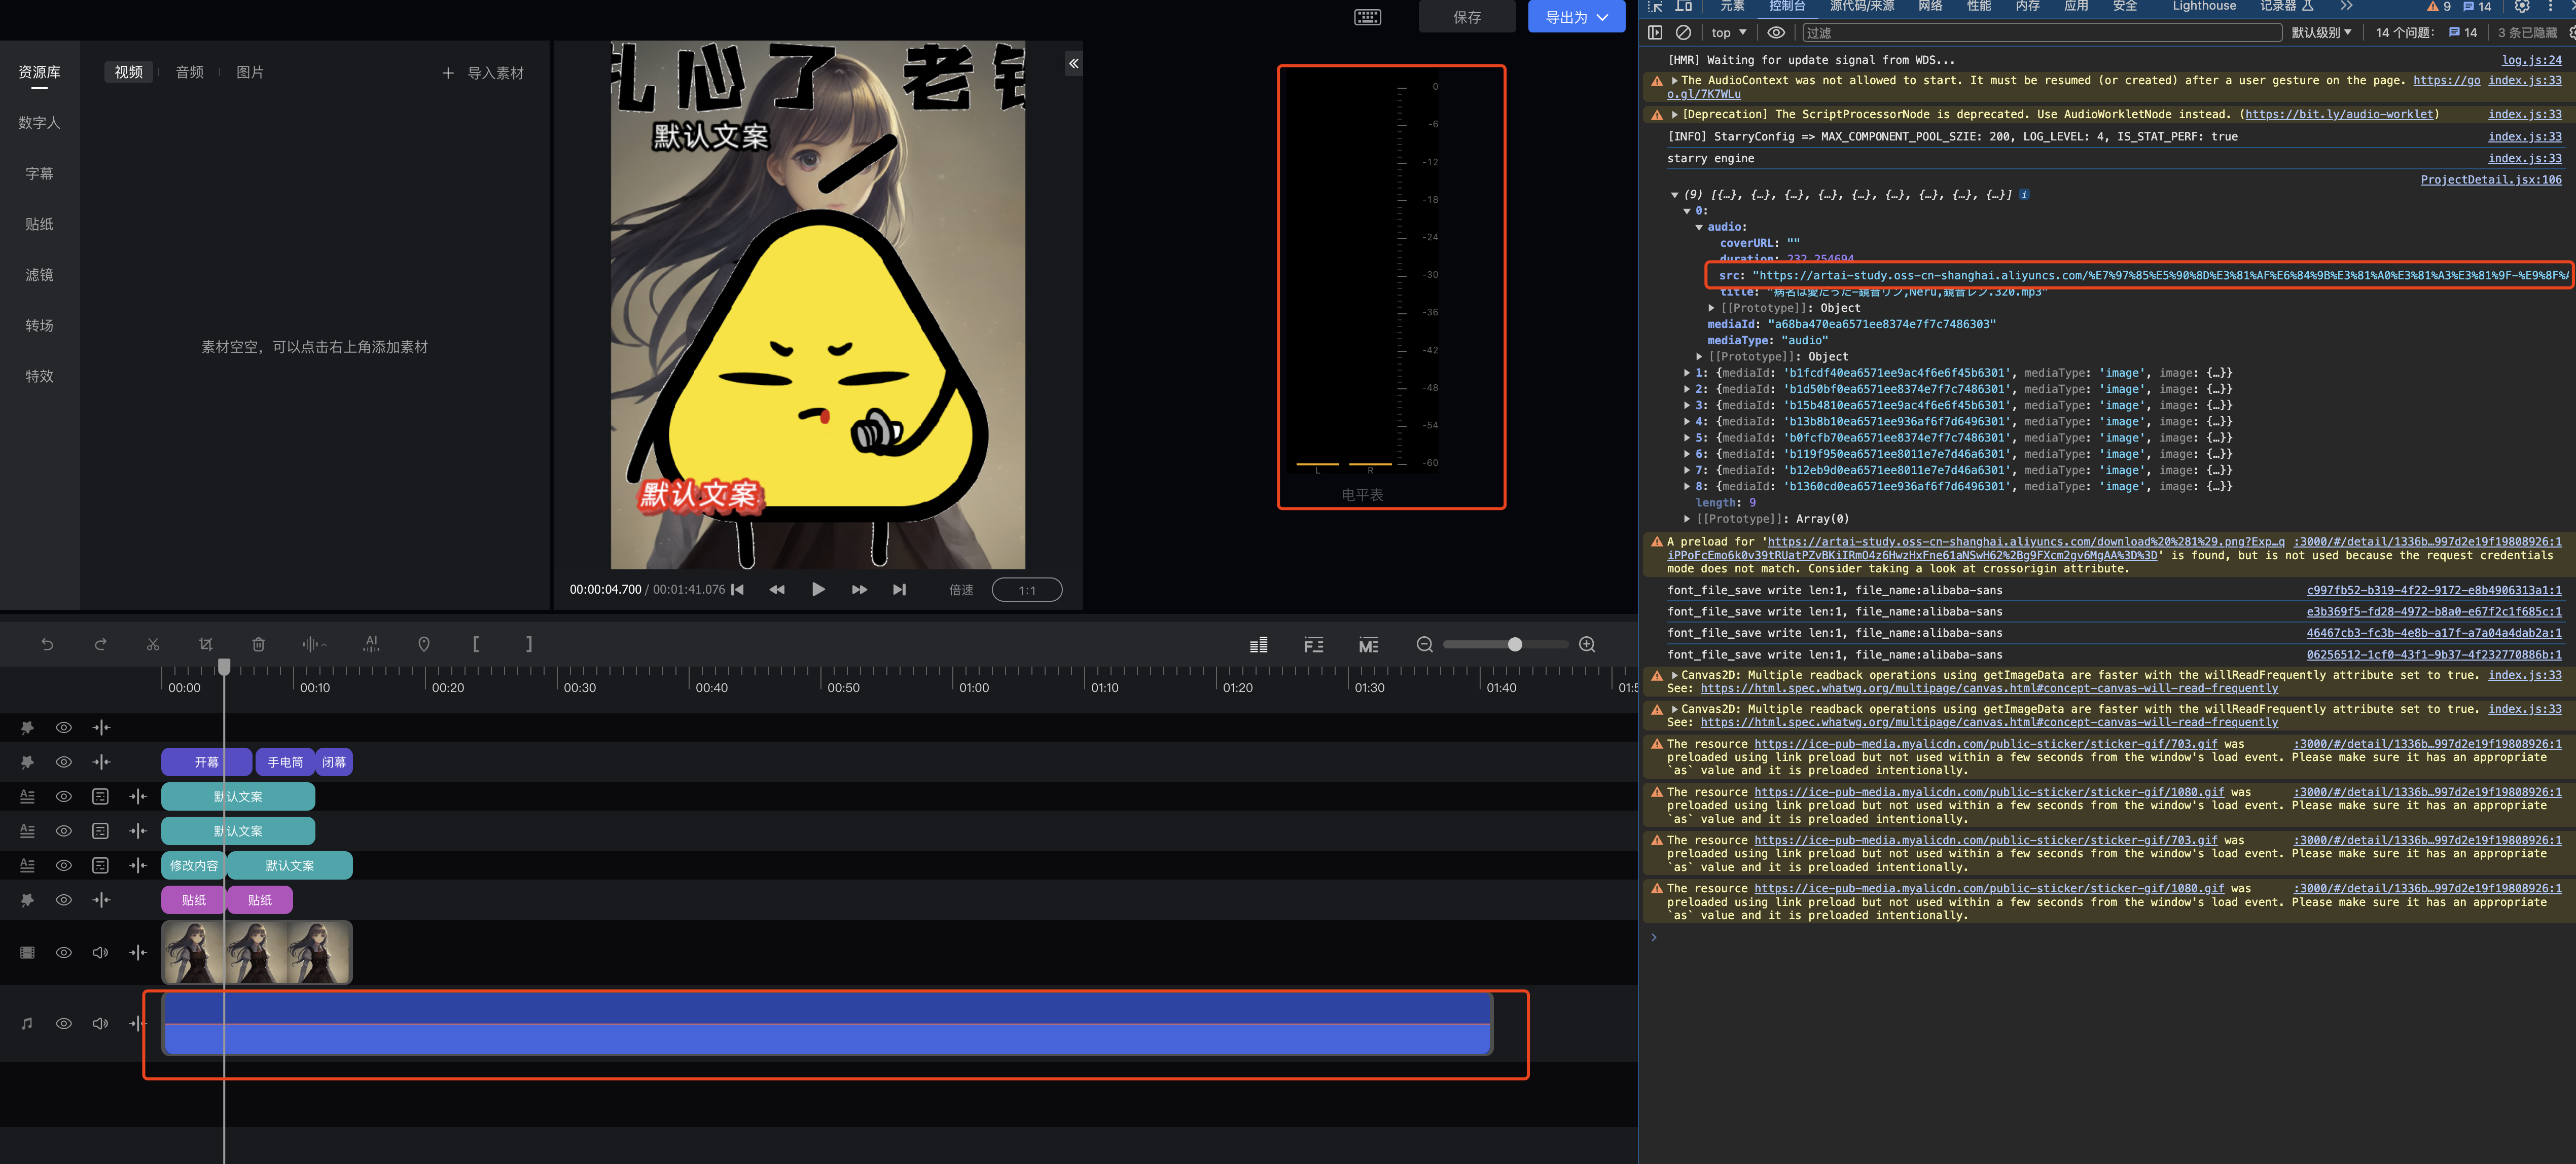Open the 导出为 export dropdown
The height and width of the screenshot is (1164, 2576).
(x=1576, y=17)
